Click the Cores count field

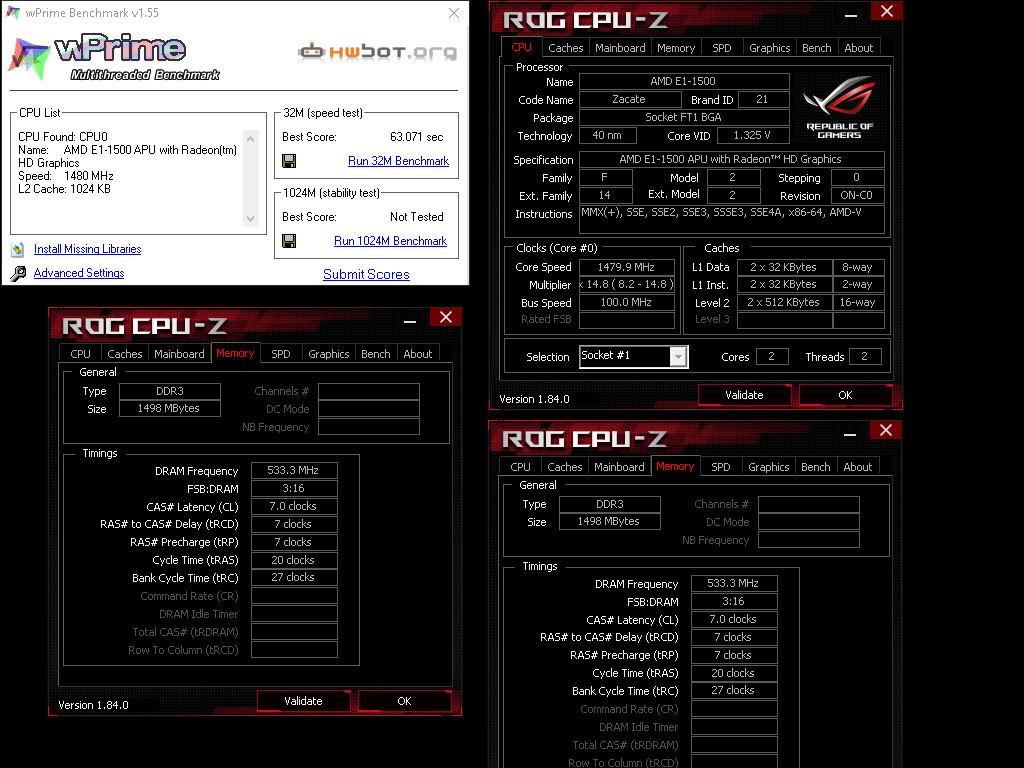(772, 356)
